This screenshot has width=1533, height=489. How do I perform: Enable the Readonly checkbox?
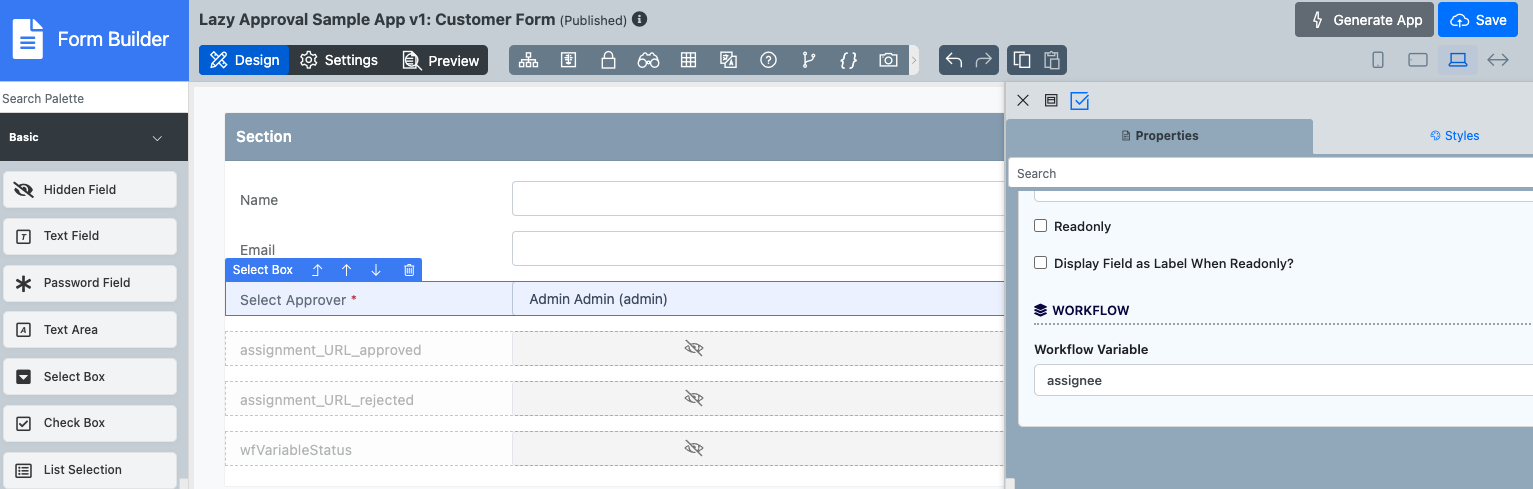point(1041,226)
